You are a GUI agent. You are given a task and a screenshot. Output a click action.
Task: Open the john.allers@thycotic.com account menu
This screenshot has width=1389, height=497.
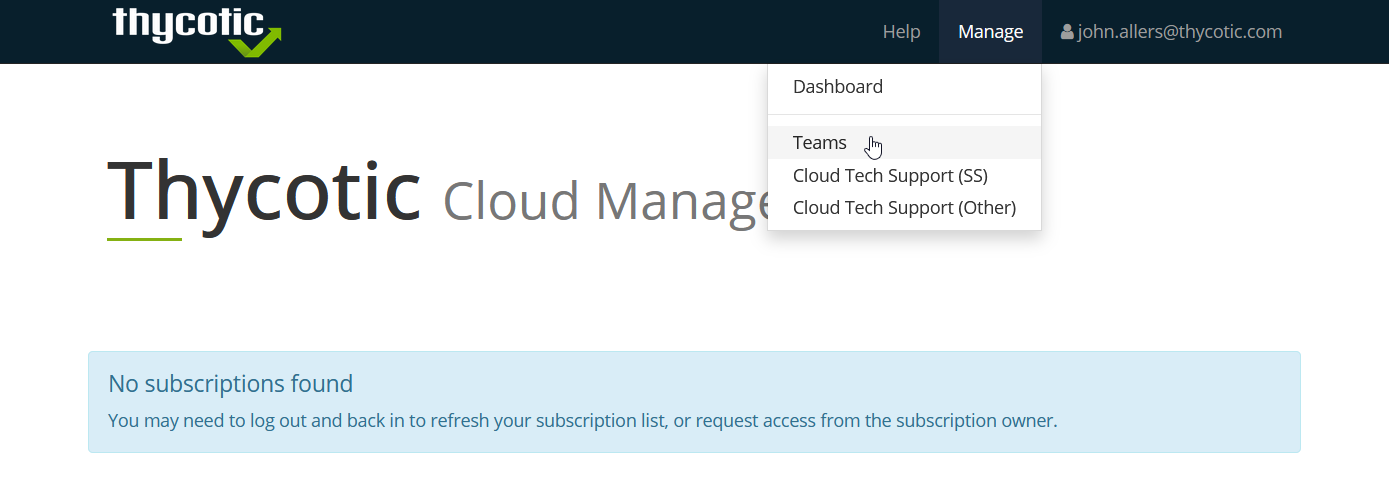point(1171,32)
